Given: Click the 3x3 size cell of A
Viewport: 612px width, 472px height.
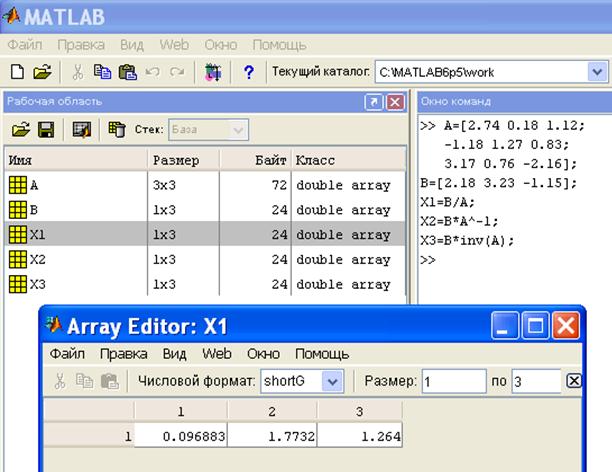Looking at the screenshot, I should point(183,185).
